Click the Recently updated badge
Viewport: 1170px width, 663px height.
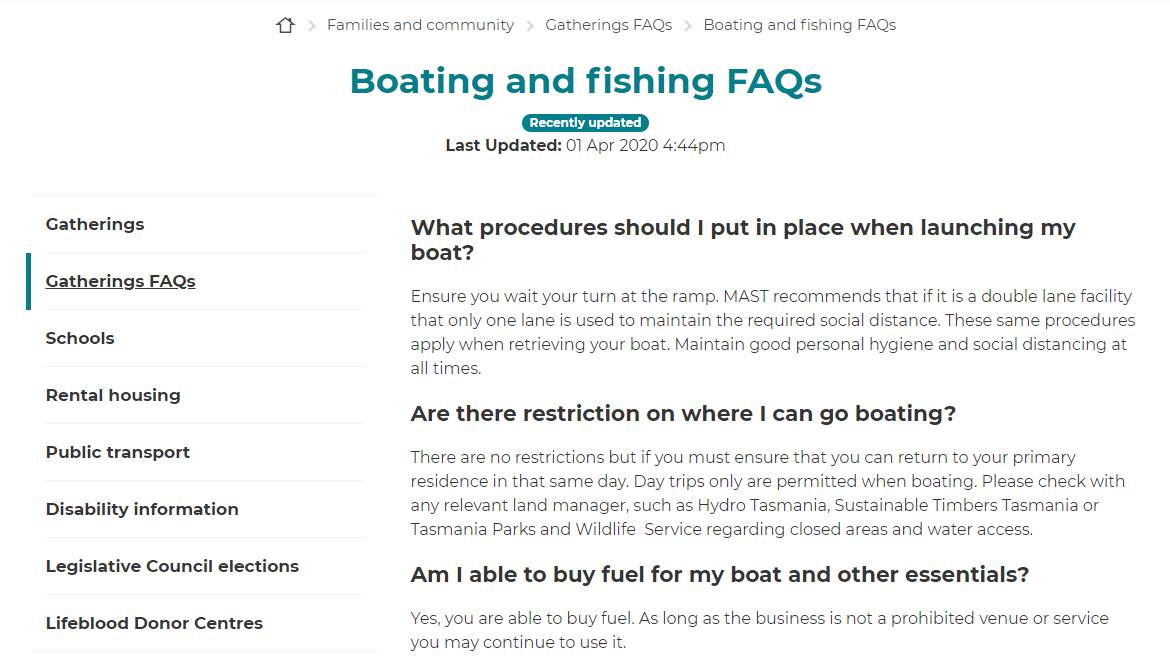tap(585, 123)
